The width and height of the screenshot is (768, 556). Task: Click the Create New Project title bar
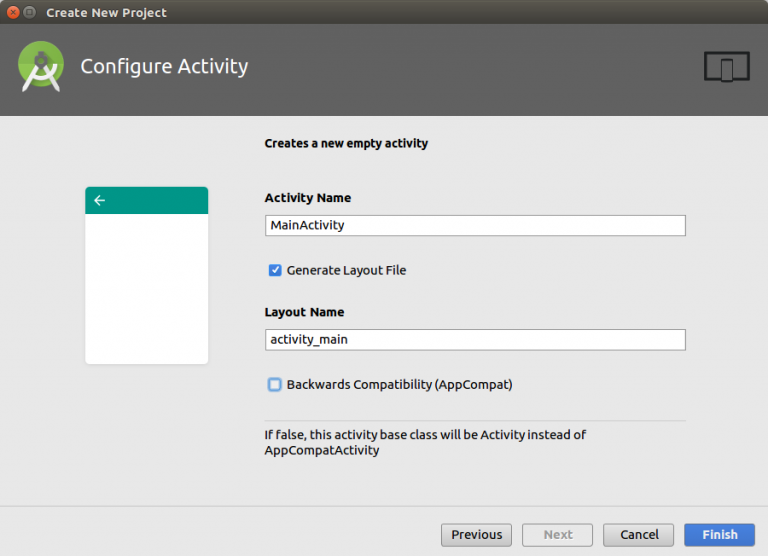point(384,12)
